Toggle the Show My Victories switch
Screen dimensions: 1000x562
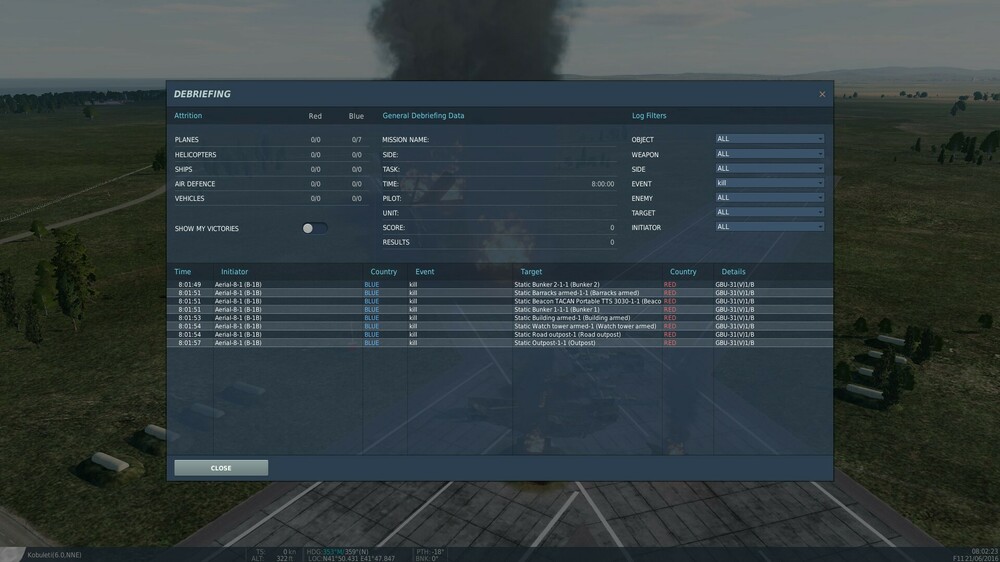click(x=314, y=228)
